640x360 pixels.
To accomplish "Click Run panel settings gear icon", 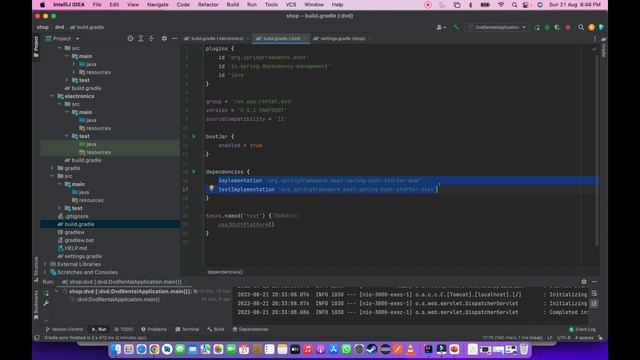I will pos(584,282).
